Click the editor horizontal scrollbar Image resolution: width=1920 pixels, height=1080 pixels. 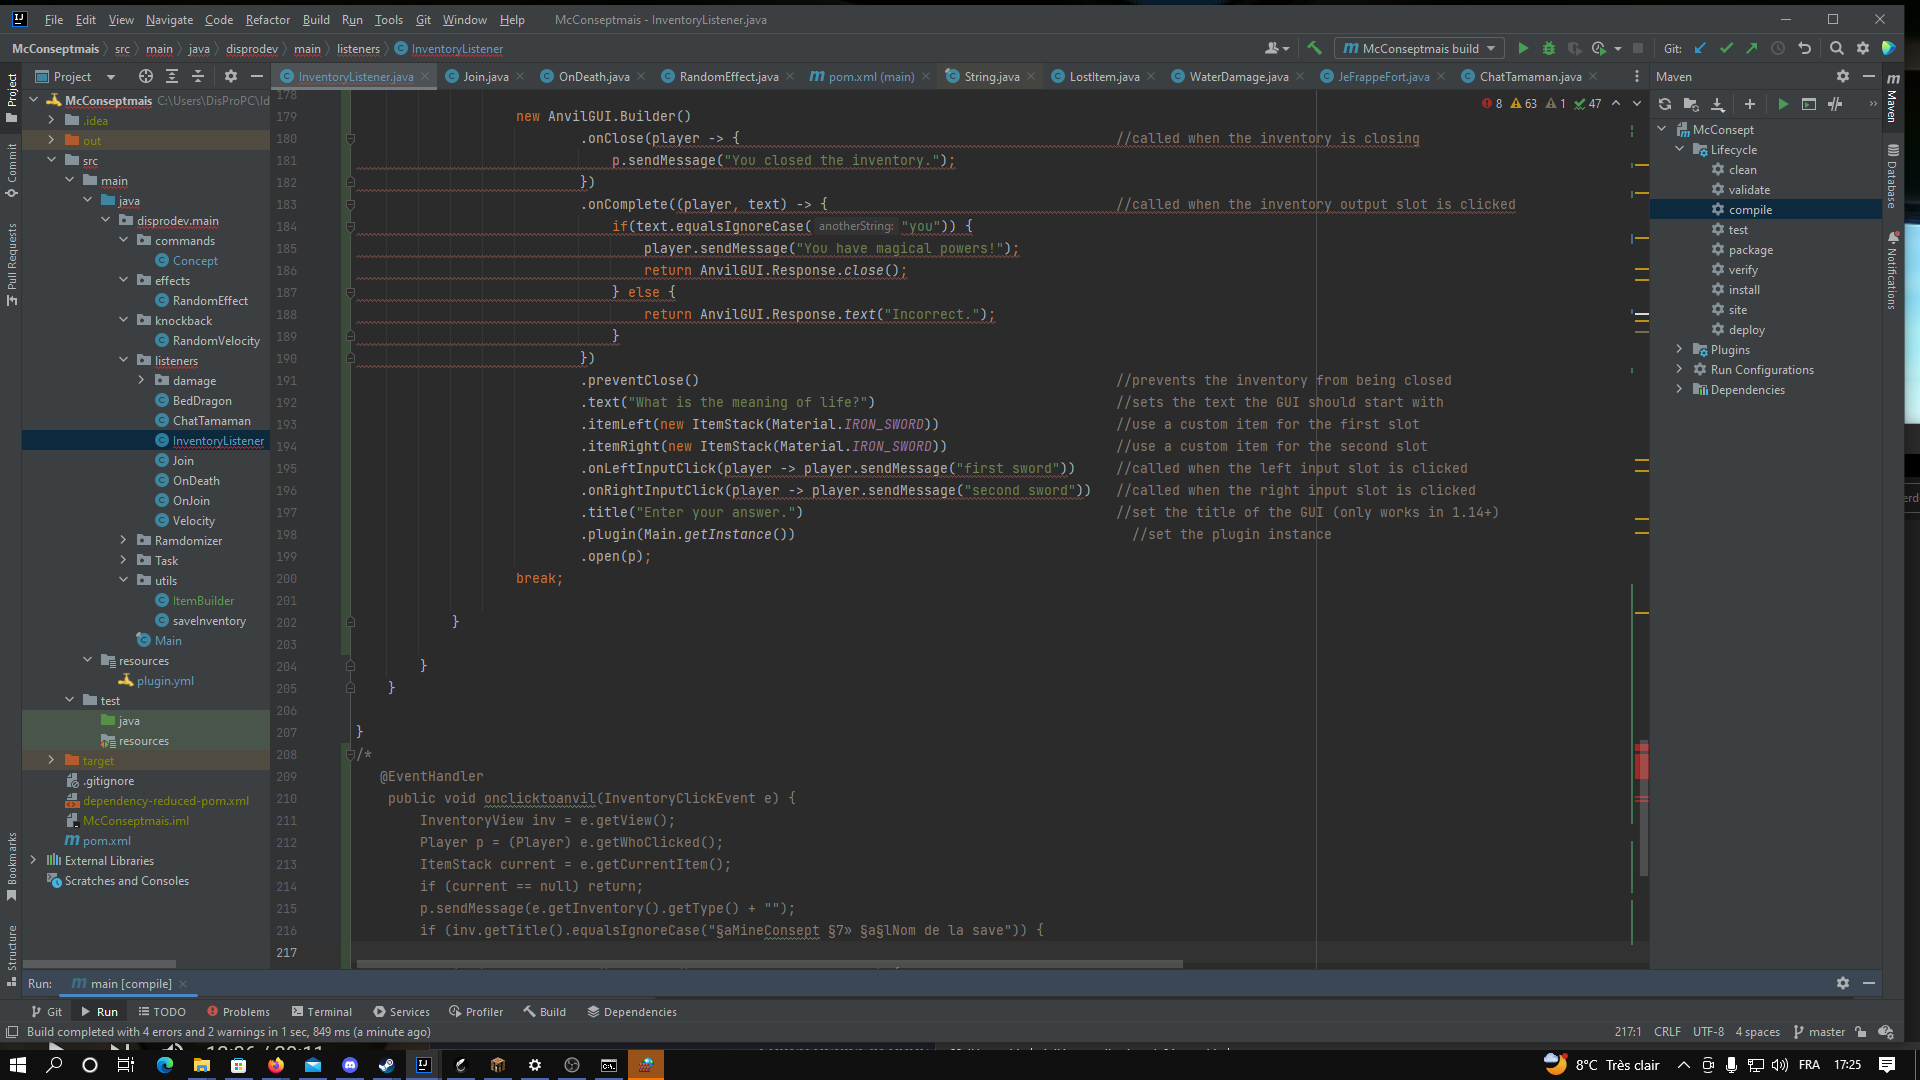770,964
